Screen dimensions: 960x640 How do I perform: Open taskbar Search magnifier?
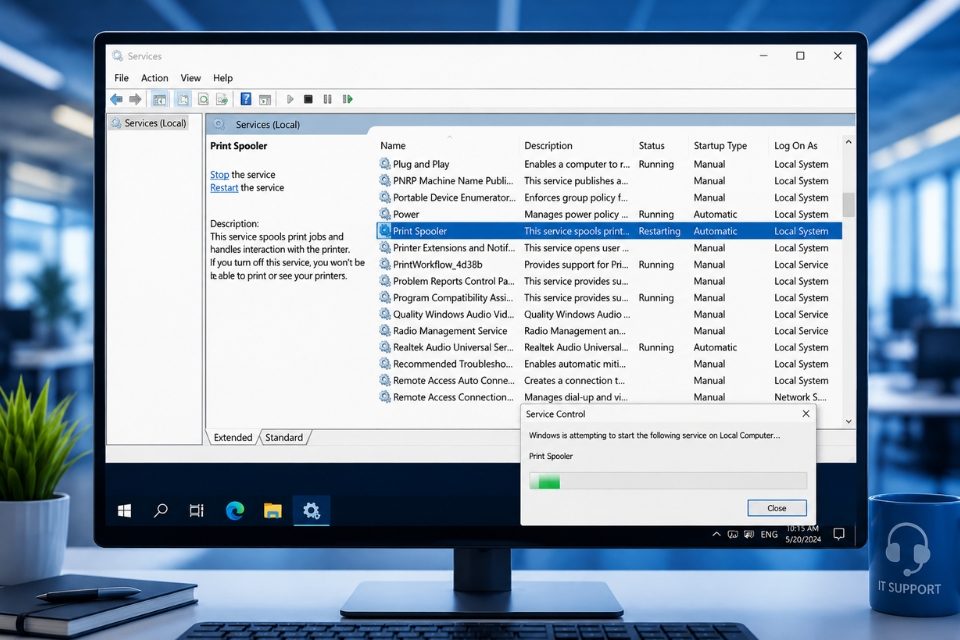160,510
